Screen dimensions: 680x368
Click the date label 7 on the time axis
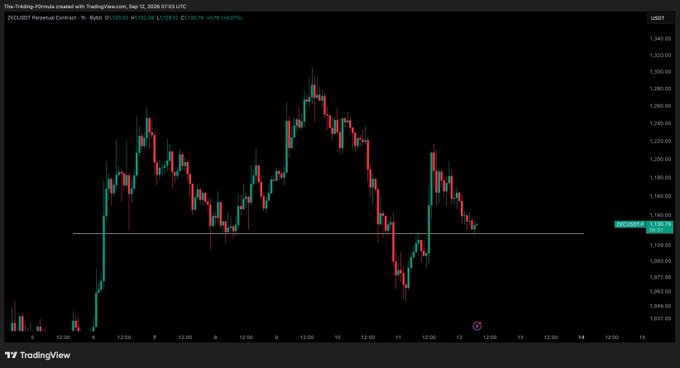[x=154, y=337]
